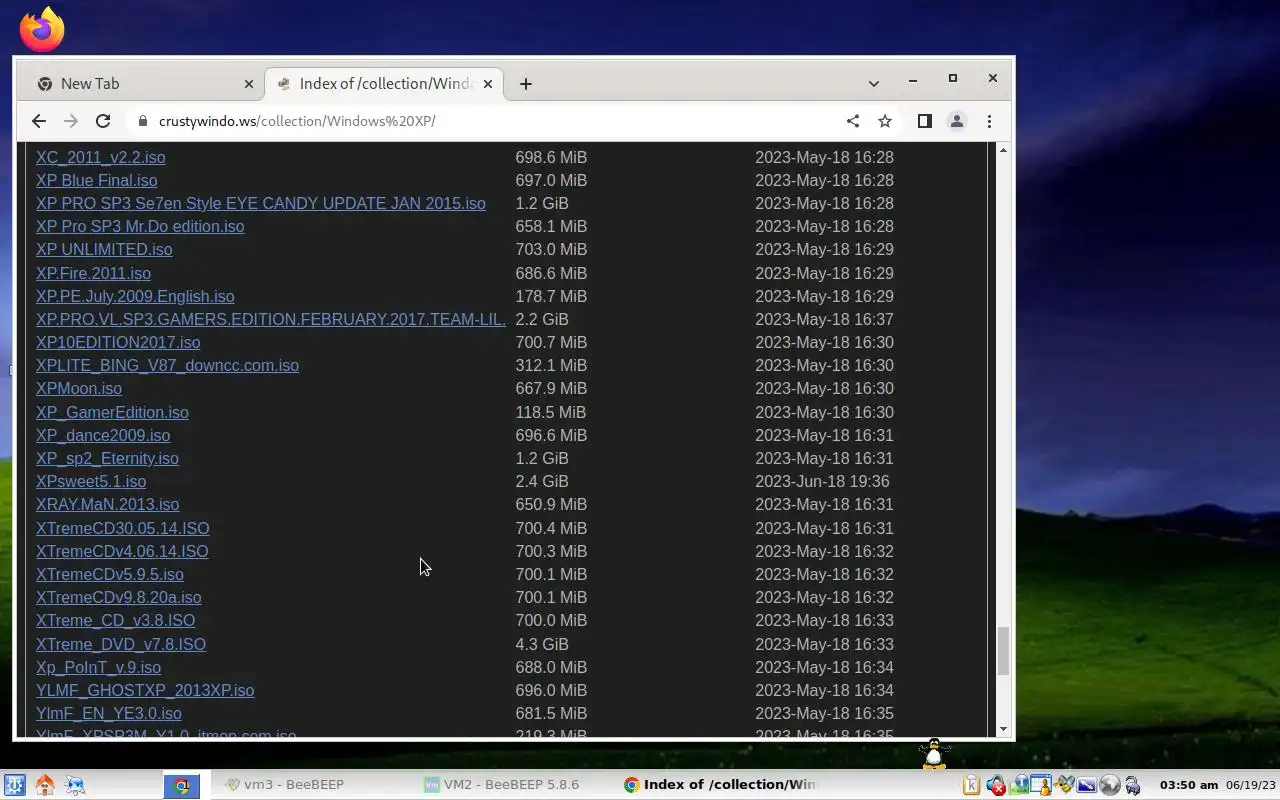Click the XP_dance2009.iso link

click(103, 435)
